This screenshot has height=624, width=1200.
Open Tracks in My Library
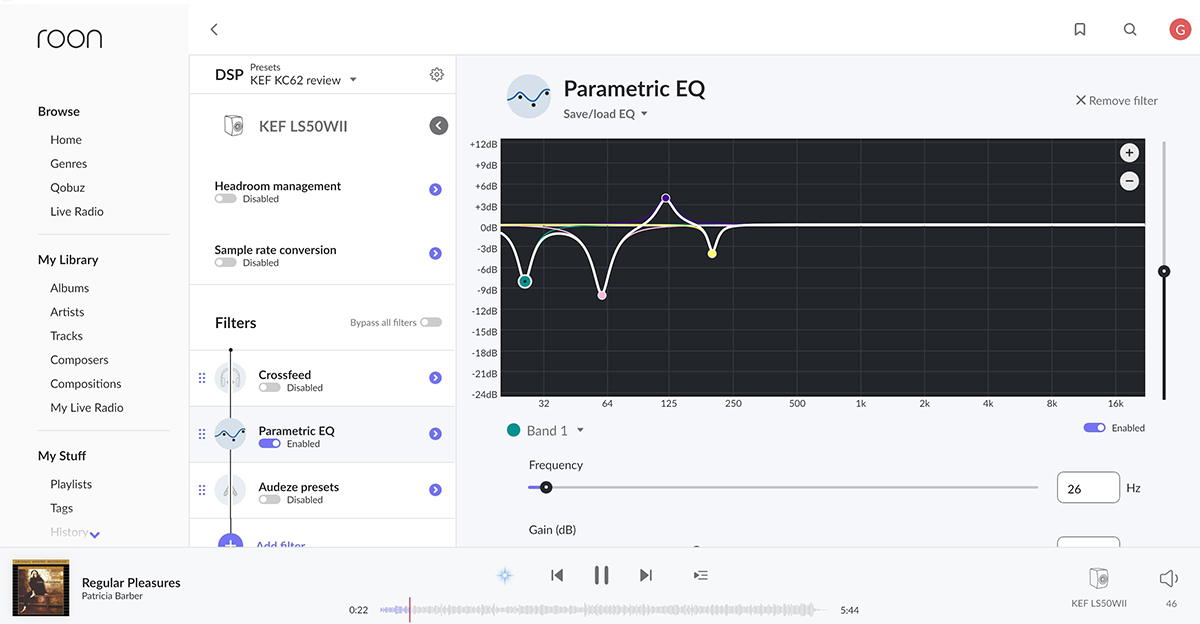click(67, 336)
